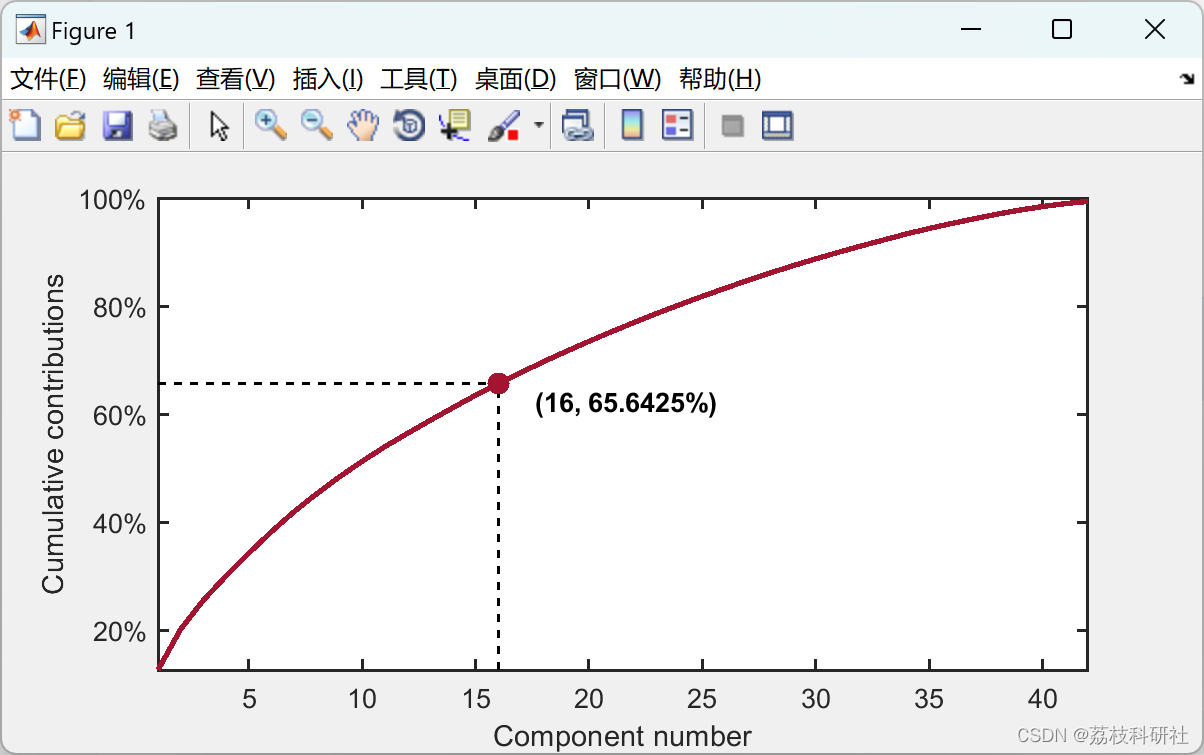This screenshot has width=1204, height=755.
Task: Close the Figure 1 window
Action: [1154, 30]
